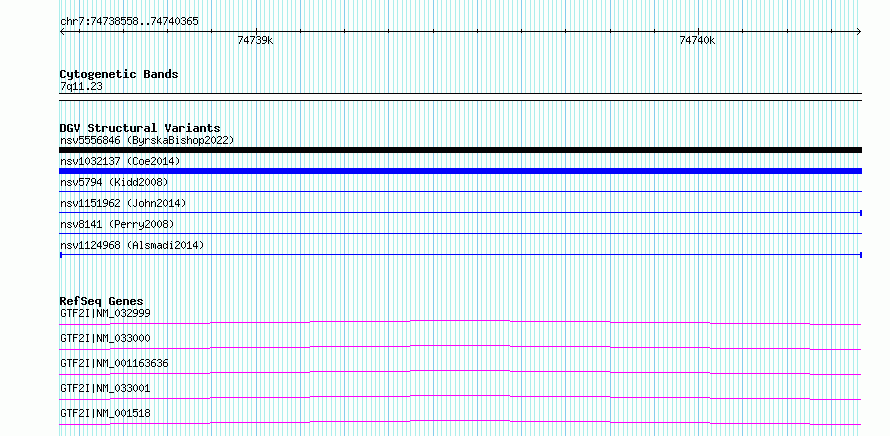Select the DGV Structural Variants track title
The image size is (890, 436).
coord(140,128)
